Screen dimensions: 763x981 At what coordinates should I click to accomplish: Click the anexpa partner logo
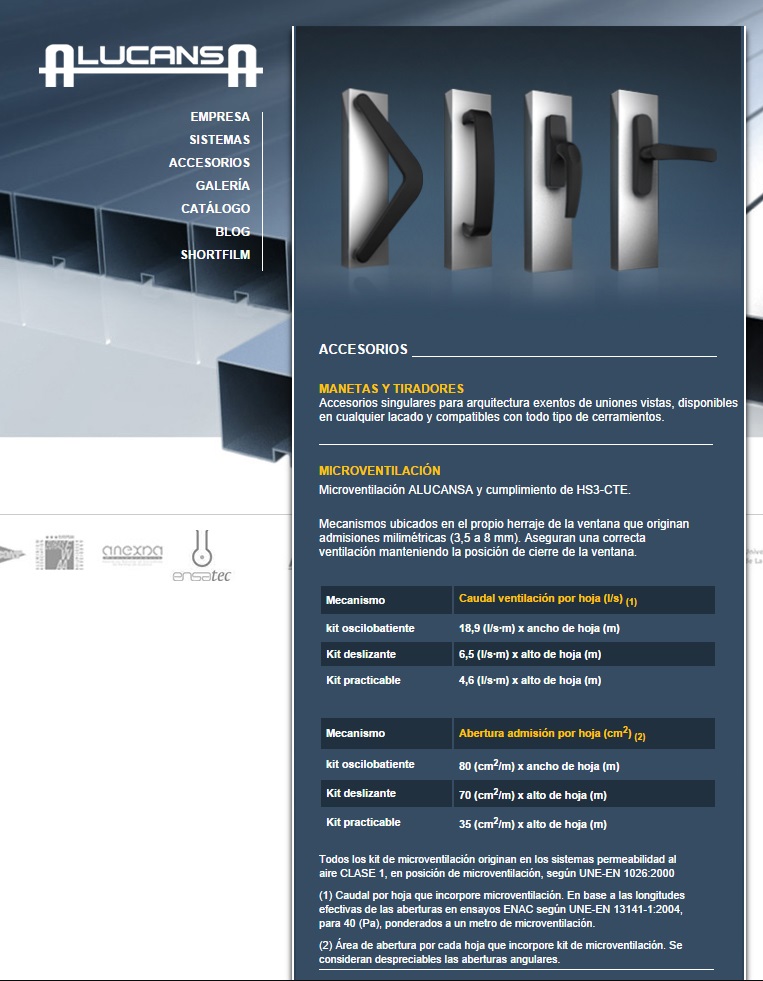[132, 553]
